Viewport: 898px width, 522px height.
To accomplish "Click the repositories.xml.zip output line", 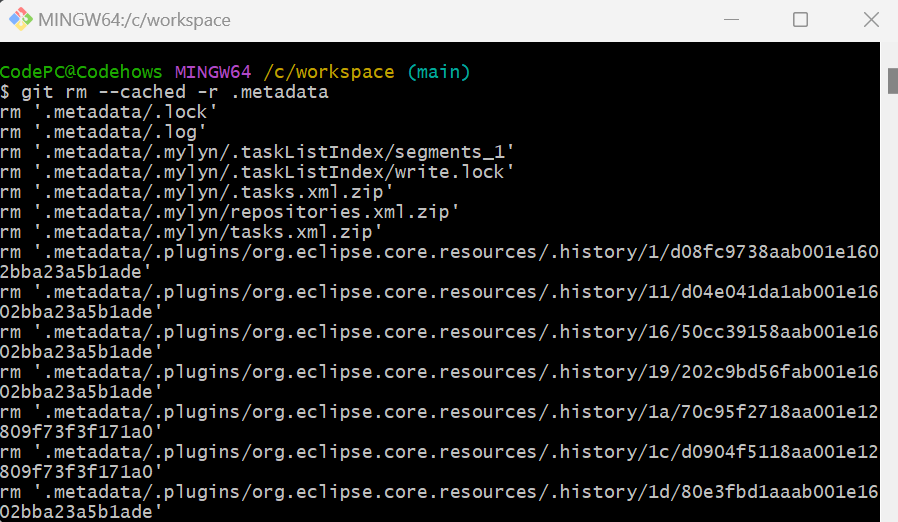I will pyautogui.click(x=230, y=212).
